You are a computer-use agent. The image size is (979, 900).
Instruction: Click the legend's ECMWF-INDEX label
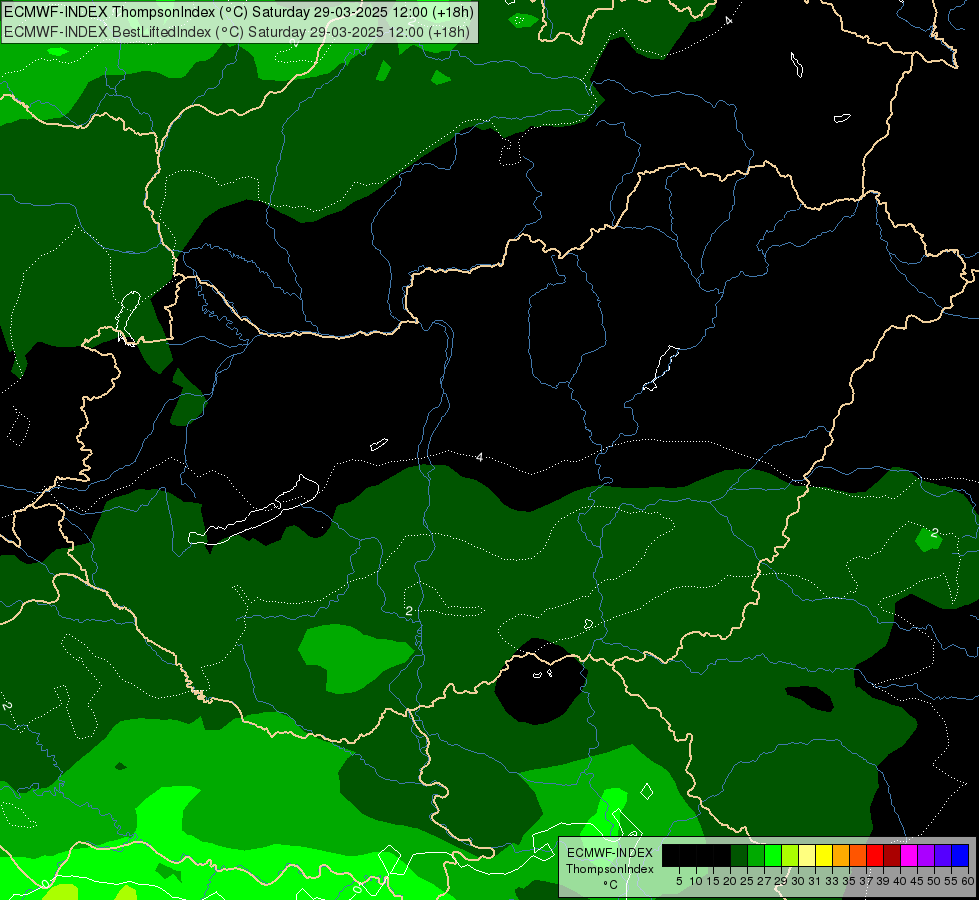click(x=609, y=853)
